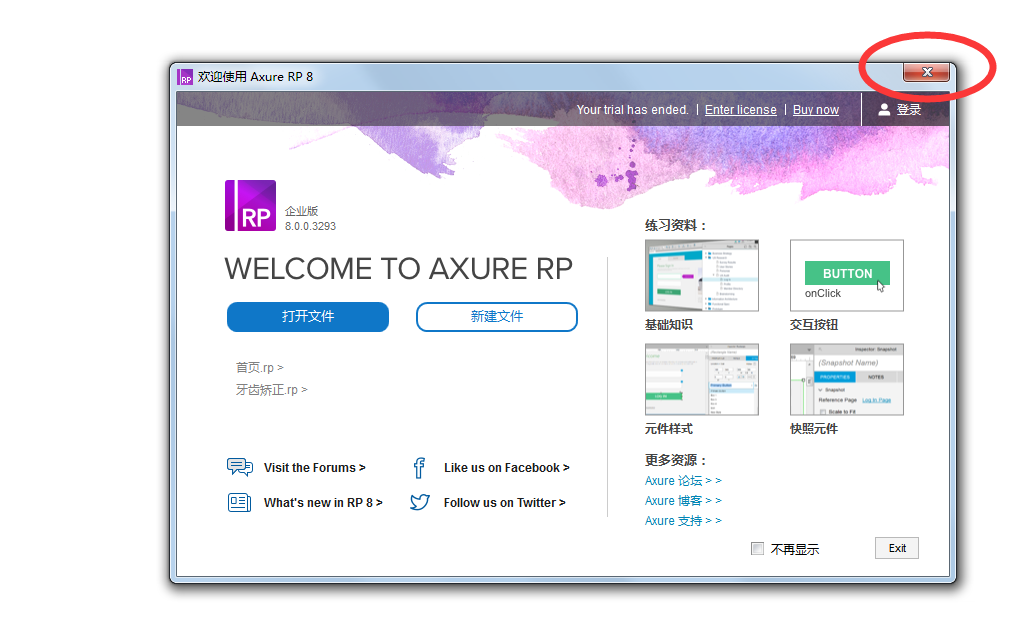Click the user profile icon beside 登录

pos(884,110)
